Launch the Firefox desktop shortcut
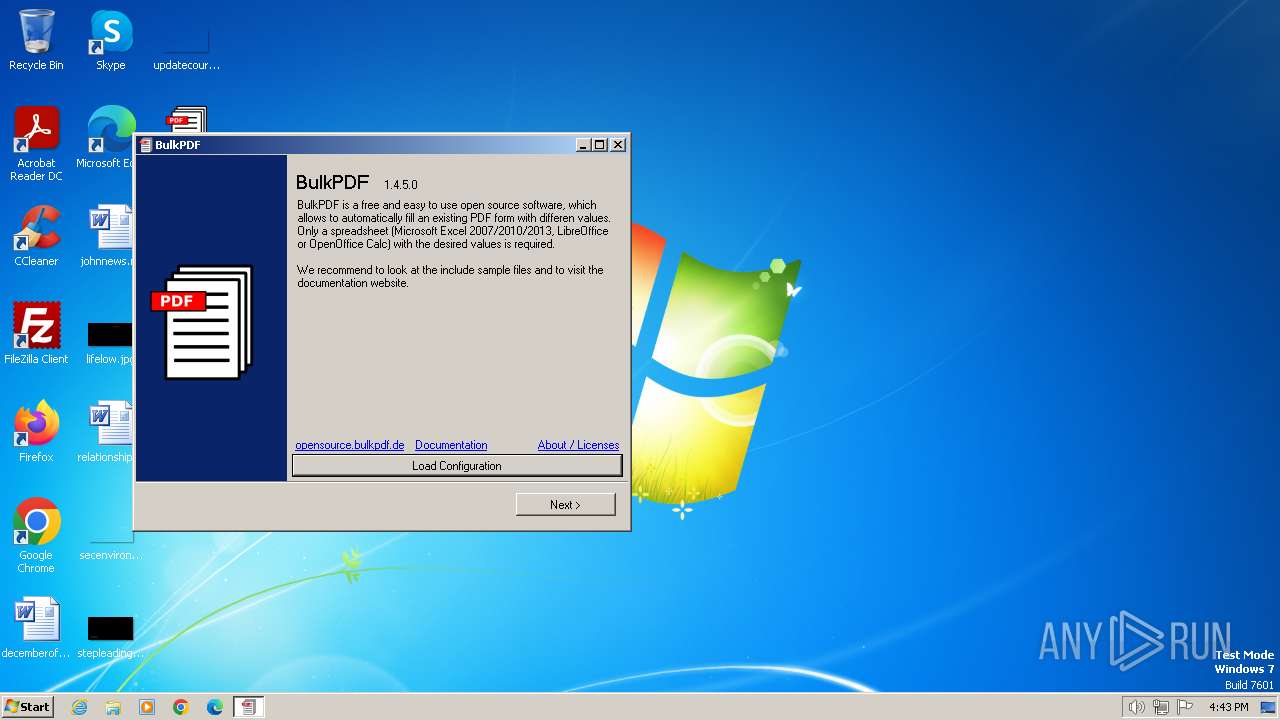Screen dimensions: 1280x720 [x=36, y=431]
